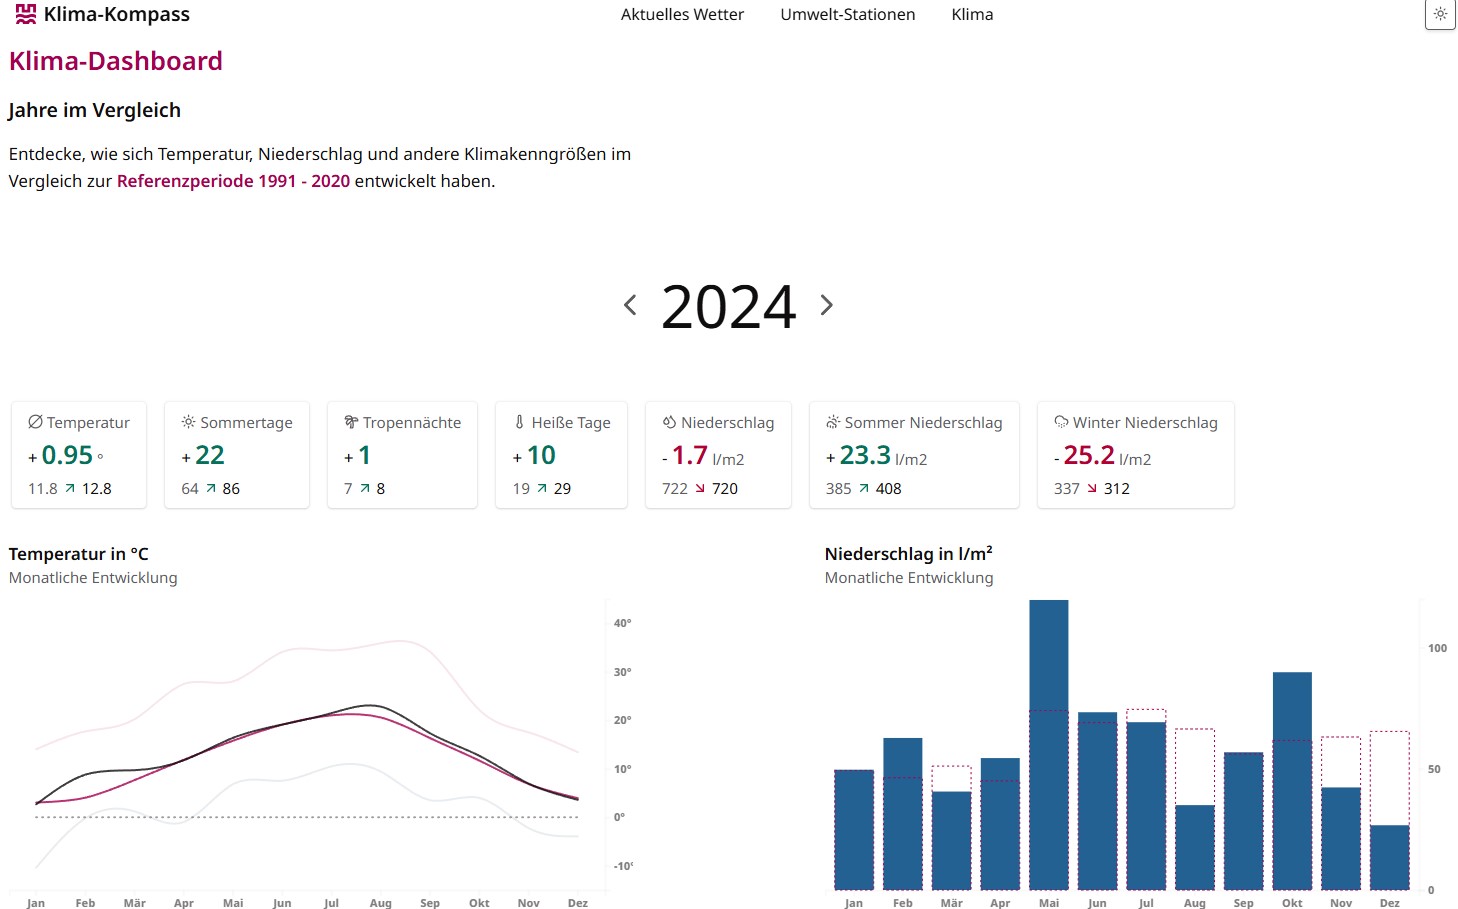Click the Heiße Tage thermometer icon
This screenshot has width=1458, height=909.
[519, 422]
